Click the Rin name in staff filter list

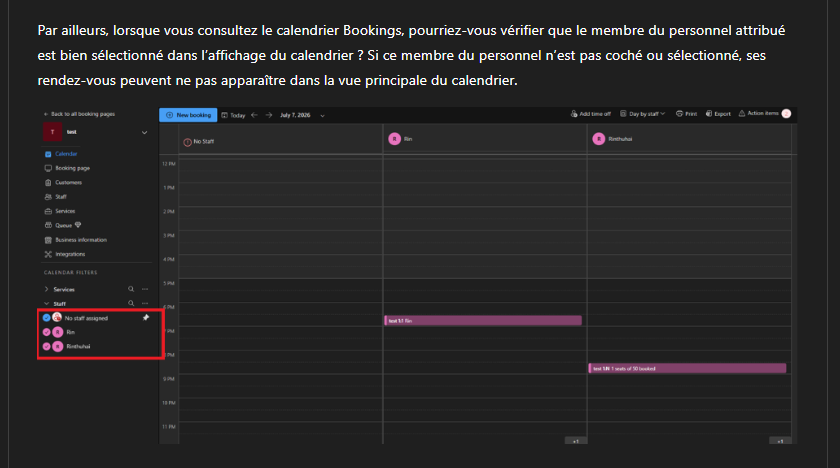click(x=71, y=333)
